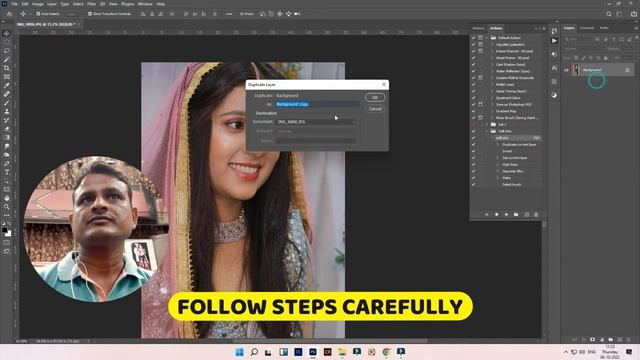Open the Filter menu
Screen dimensions: 640x360
coord(91,4)
